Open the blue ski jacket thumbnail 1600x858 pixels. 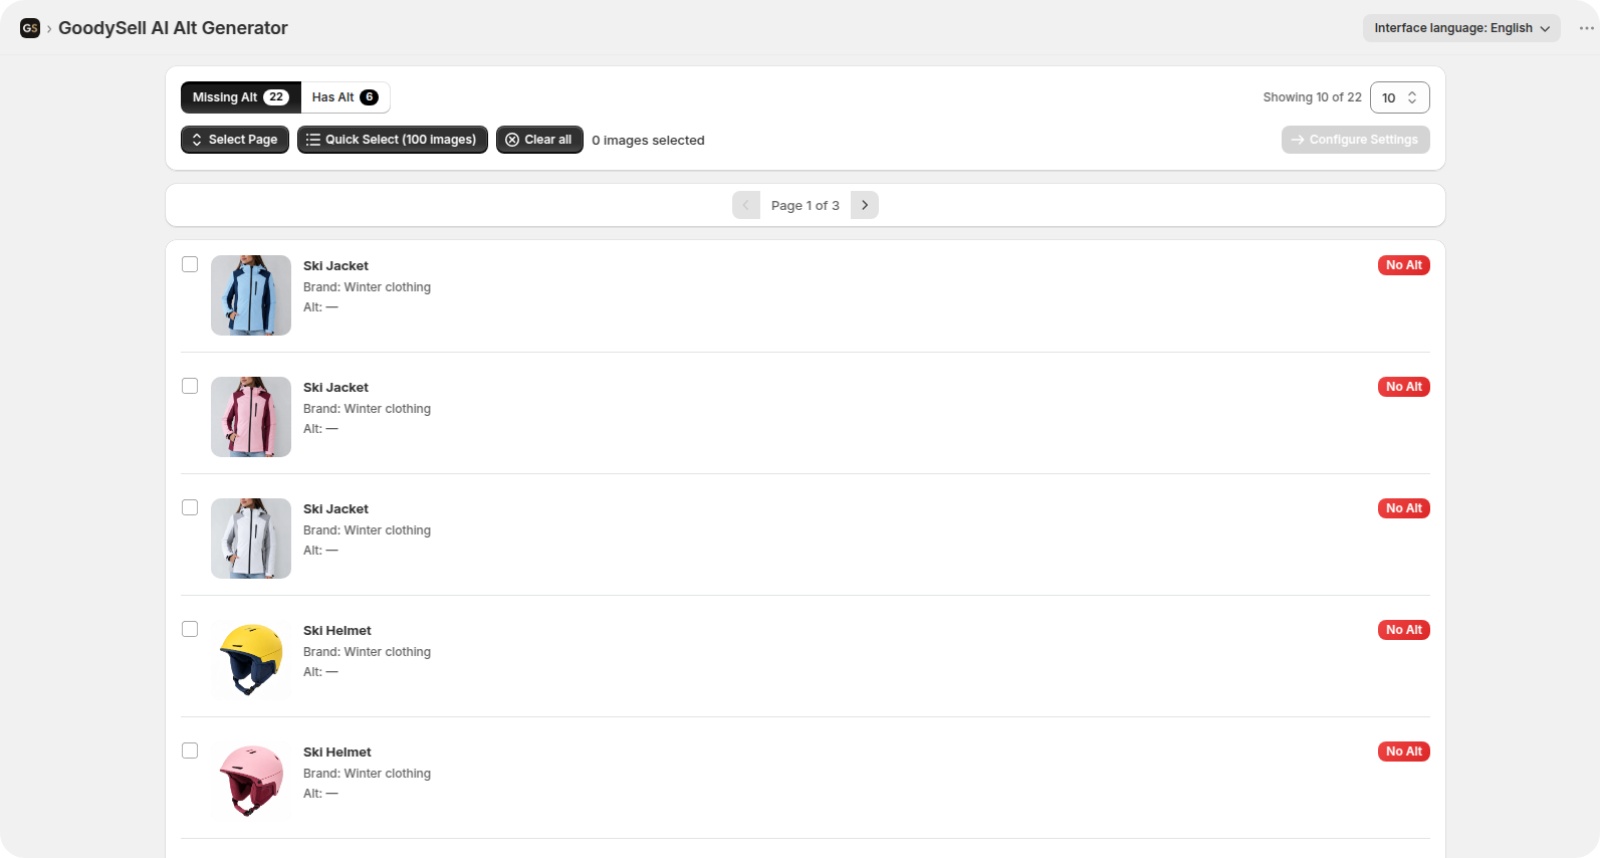251,295
